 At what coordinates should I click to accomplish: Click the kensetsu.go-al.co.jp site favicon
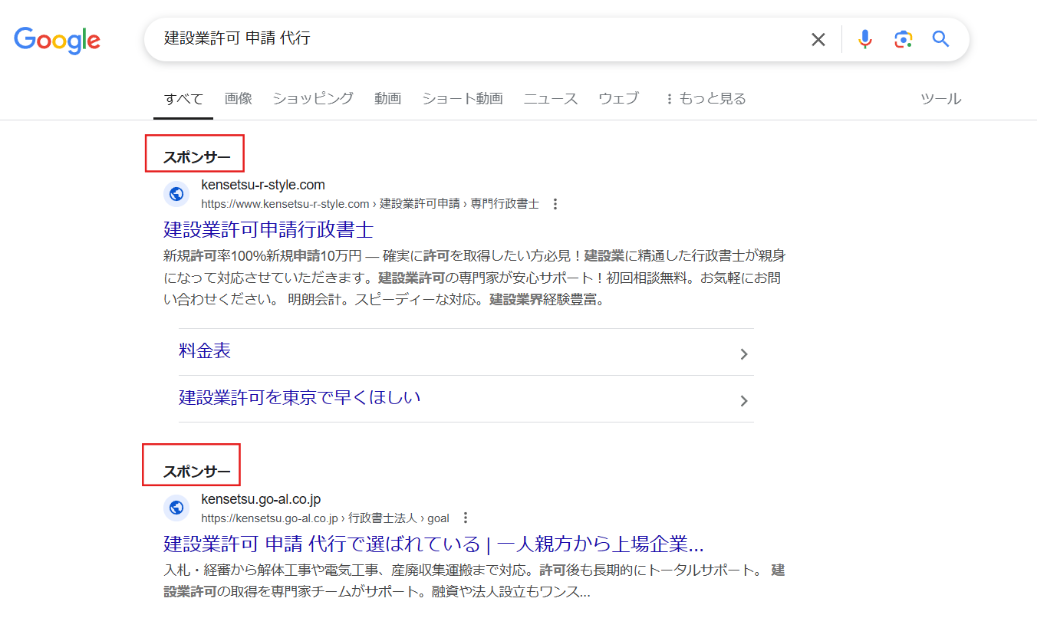[176, 507]
